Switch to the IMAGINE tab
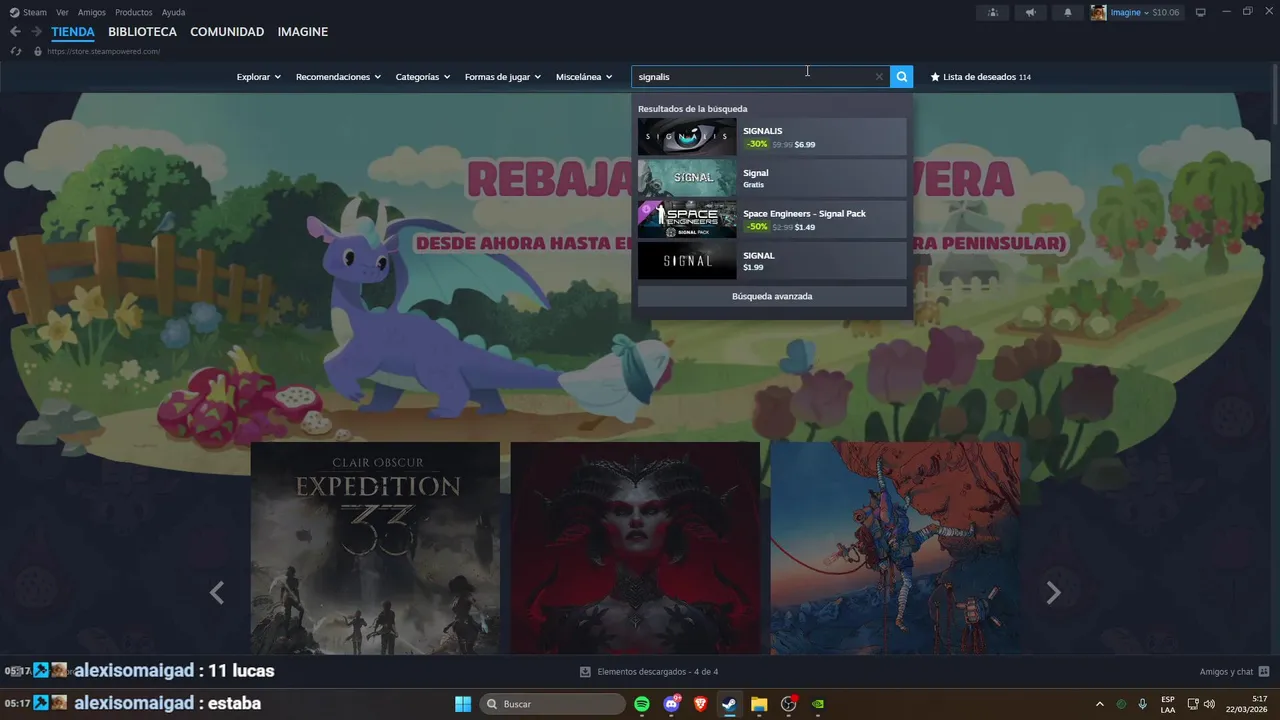This screenshot has height=720, width=1280. [303, 32]
